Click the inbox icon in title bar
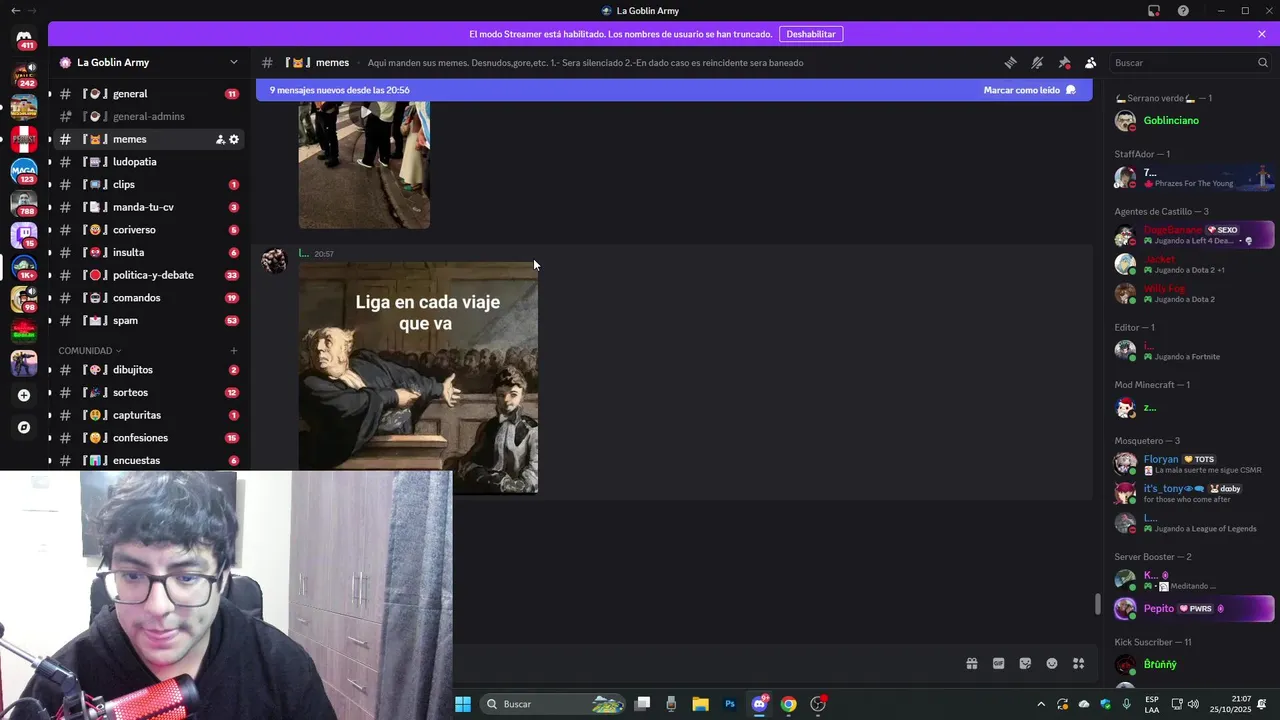The height and width of the screenshot is (720, 1280). pos(1154,11)
